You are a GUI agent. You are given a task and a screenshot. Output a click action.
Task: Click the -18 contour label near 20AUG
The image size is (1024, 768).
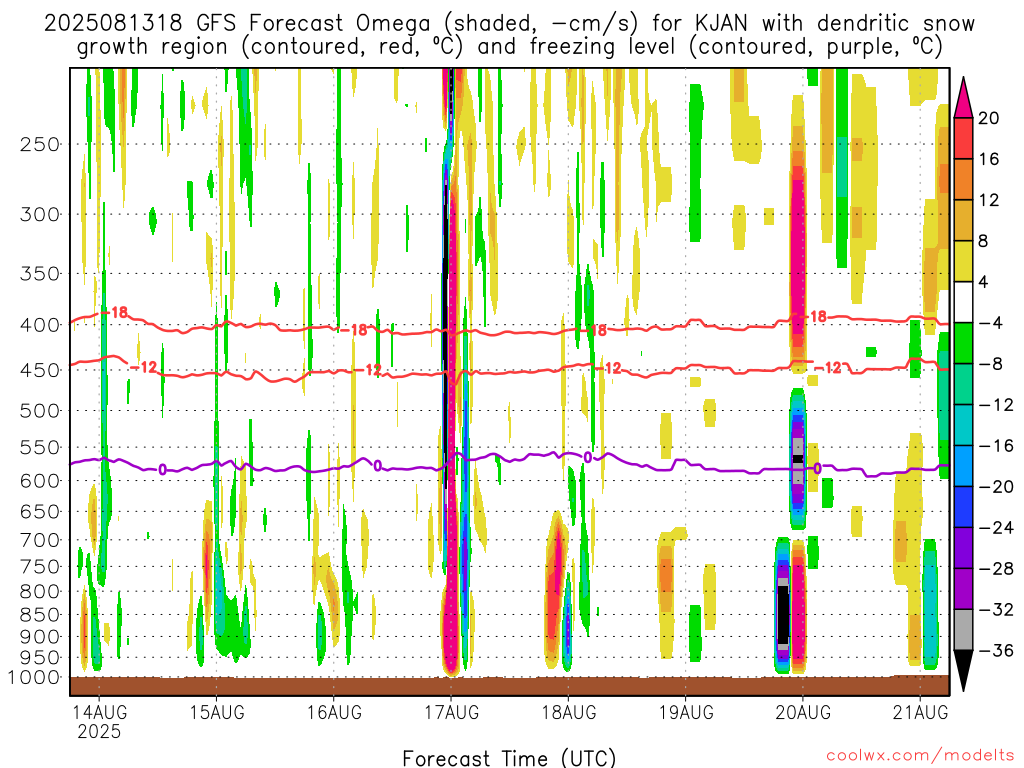[814, 317]
